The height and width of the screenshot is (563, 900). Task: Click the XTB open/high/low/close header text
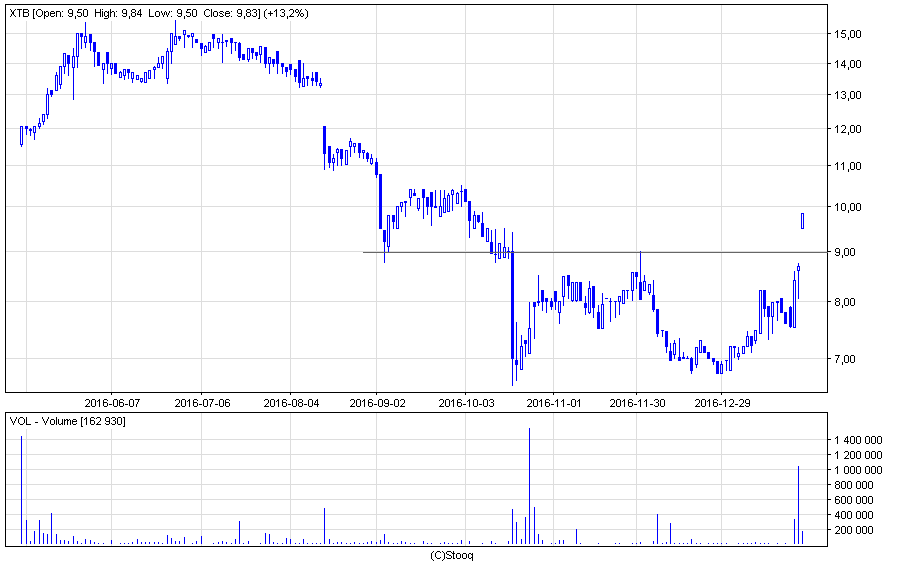pos(159,13)
